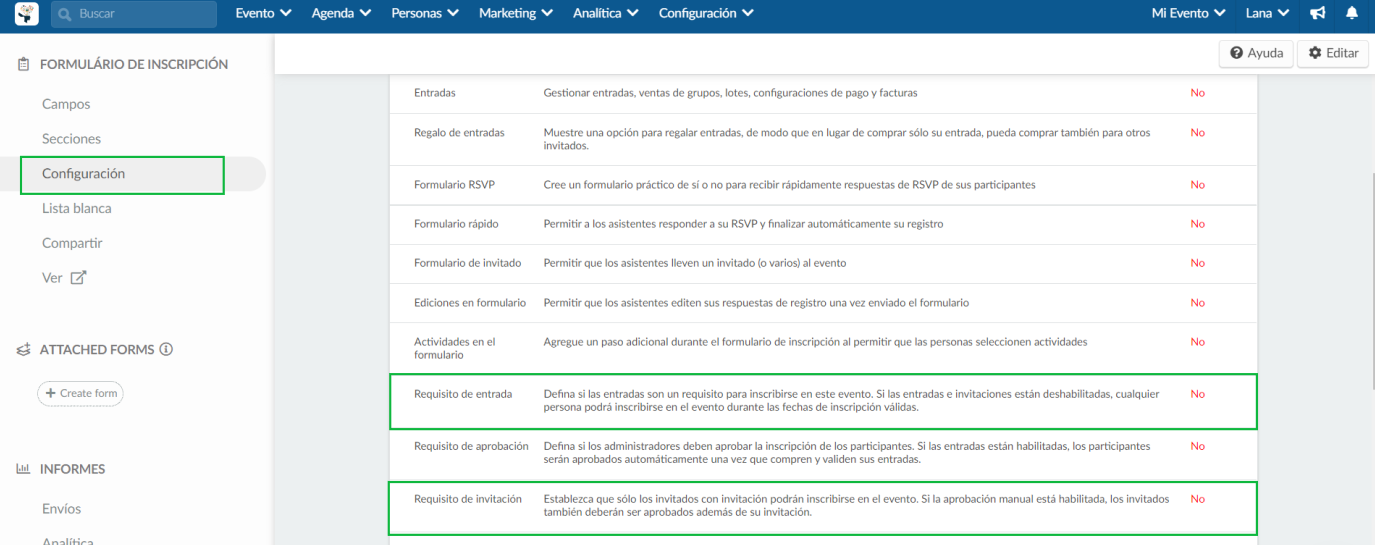Click the external link icon next to Ver

coord(78,278)
